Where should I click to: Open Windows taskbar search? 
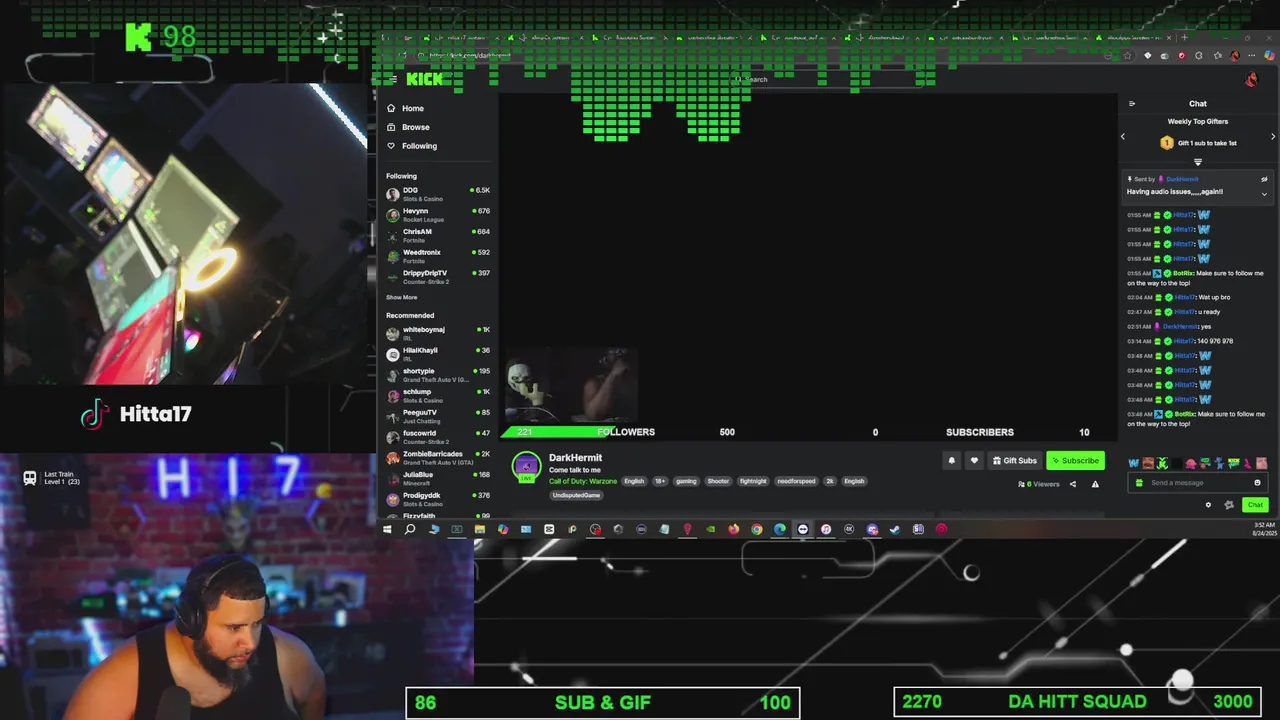click(410, 529)
